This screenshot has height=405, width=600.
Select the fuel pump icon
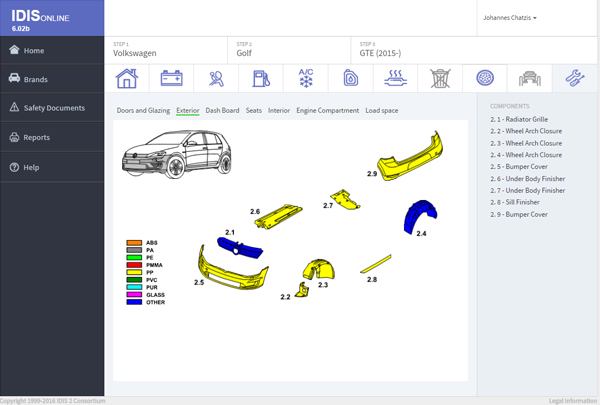coord(261,78)
